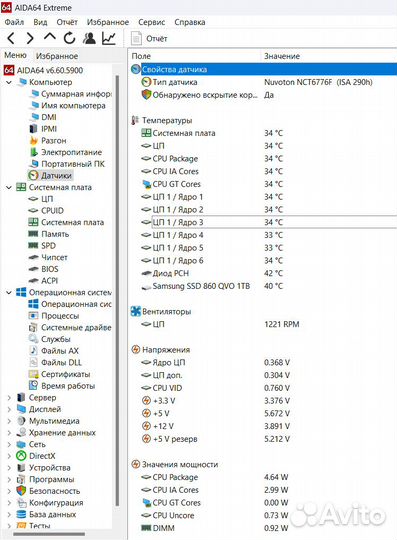Open the Файл menu
The image size is (397, 540).
tap(14, 22)
